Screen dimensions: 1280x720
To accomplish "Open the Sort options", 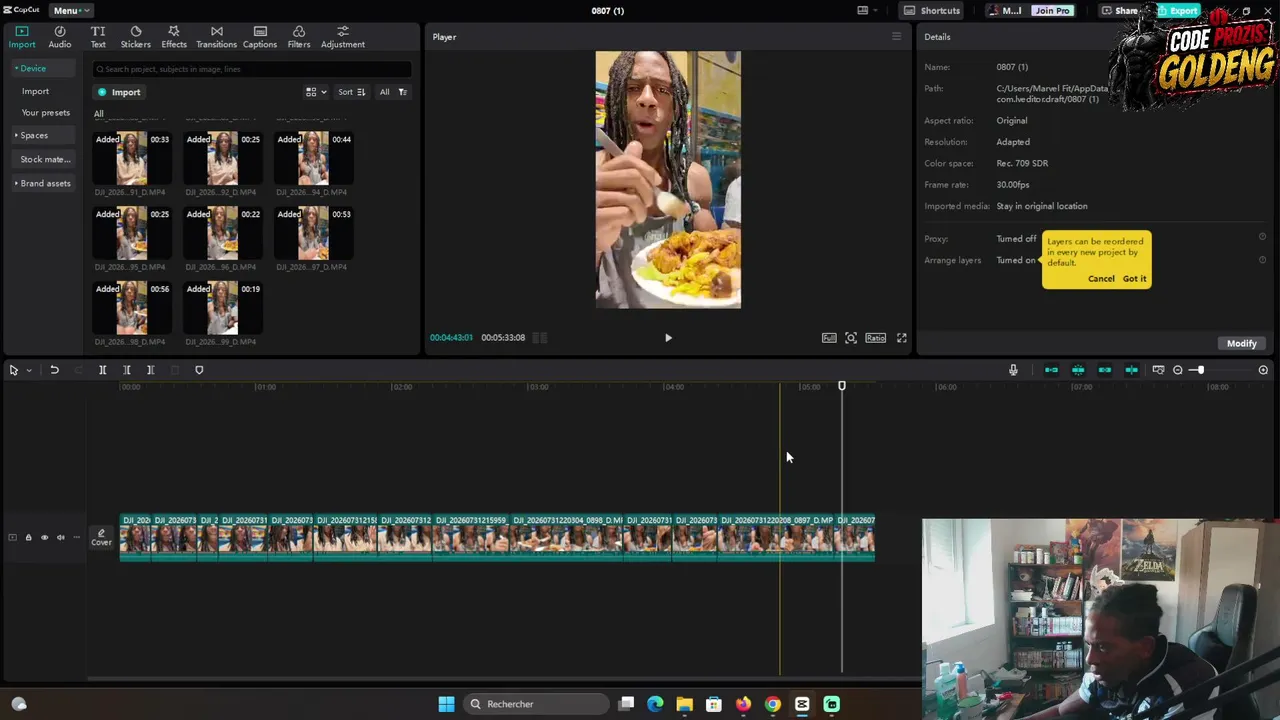I will (x=351, y=92).
